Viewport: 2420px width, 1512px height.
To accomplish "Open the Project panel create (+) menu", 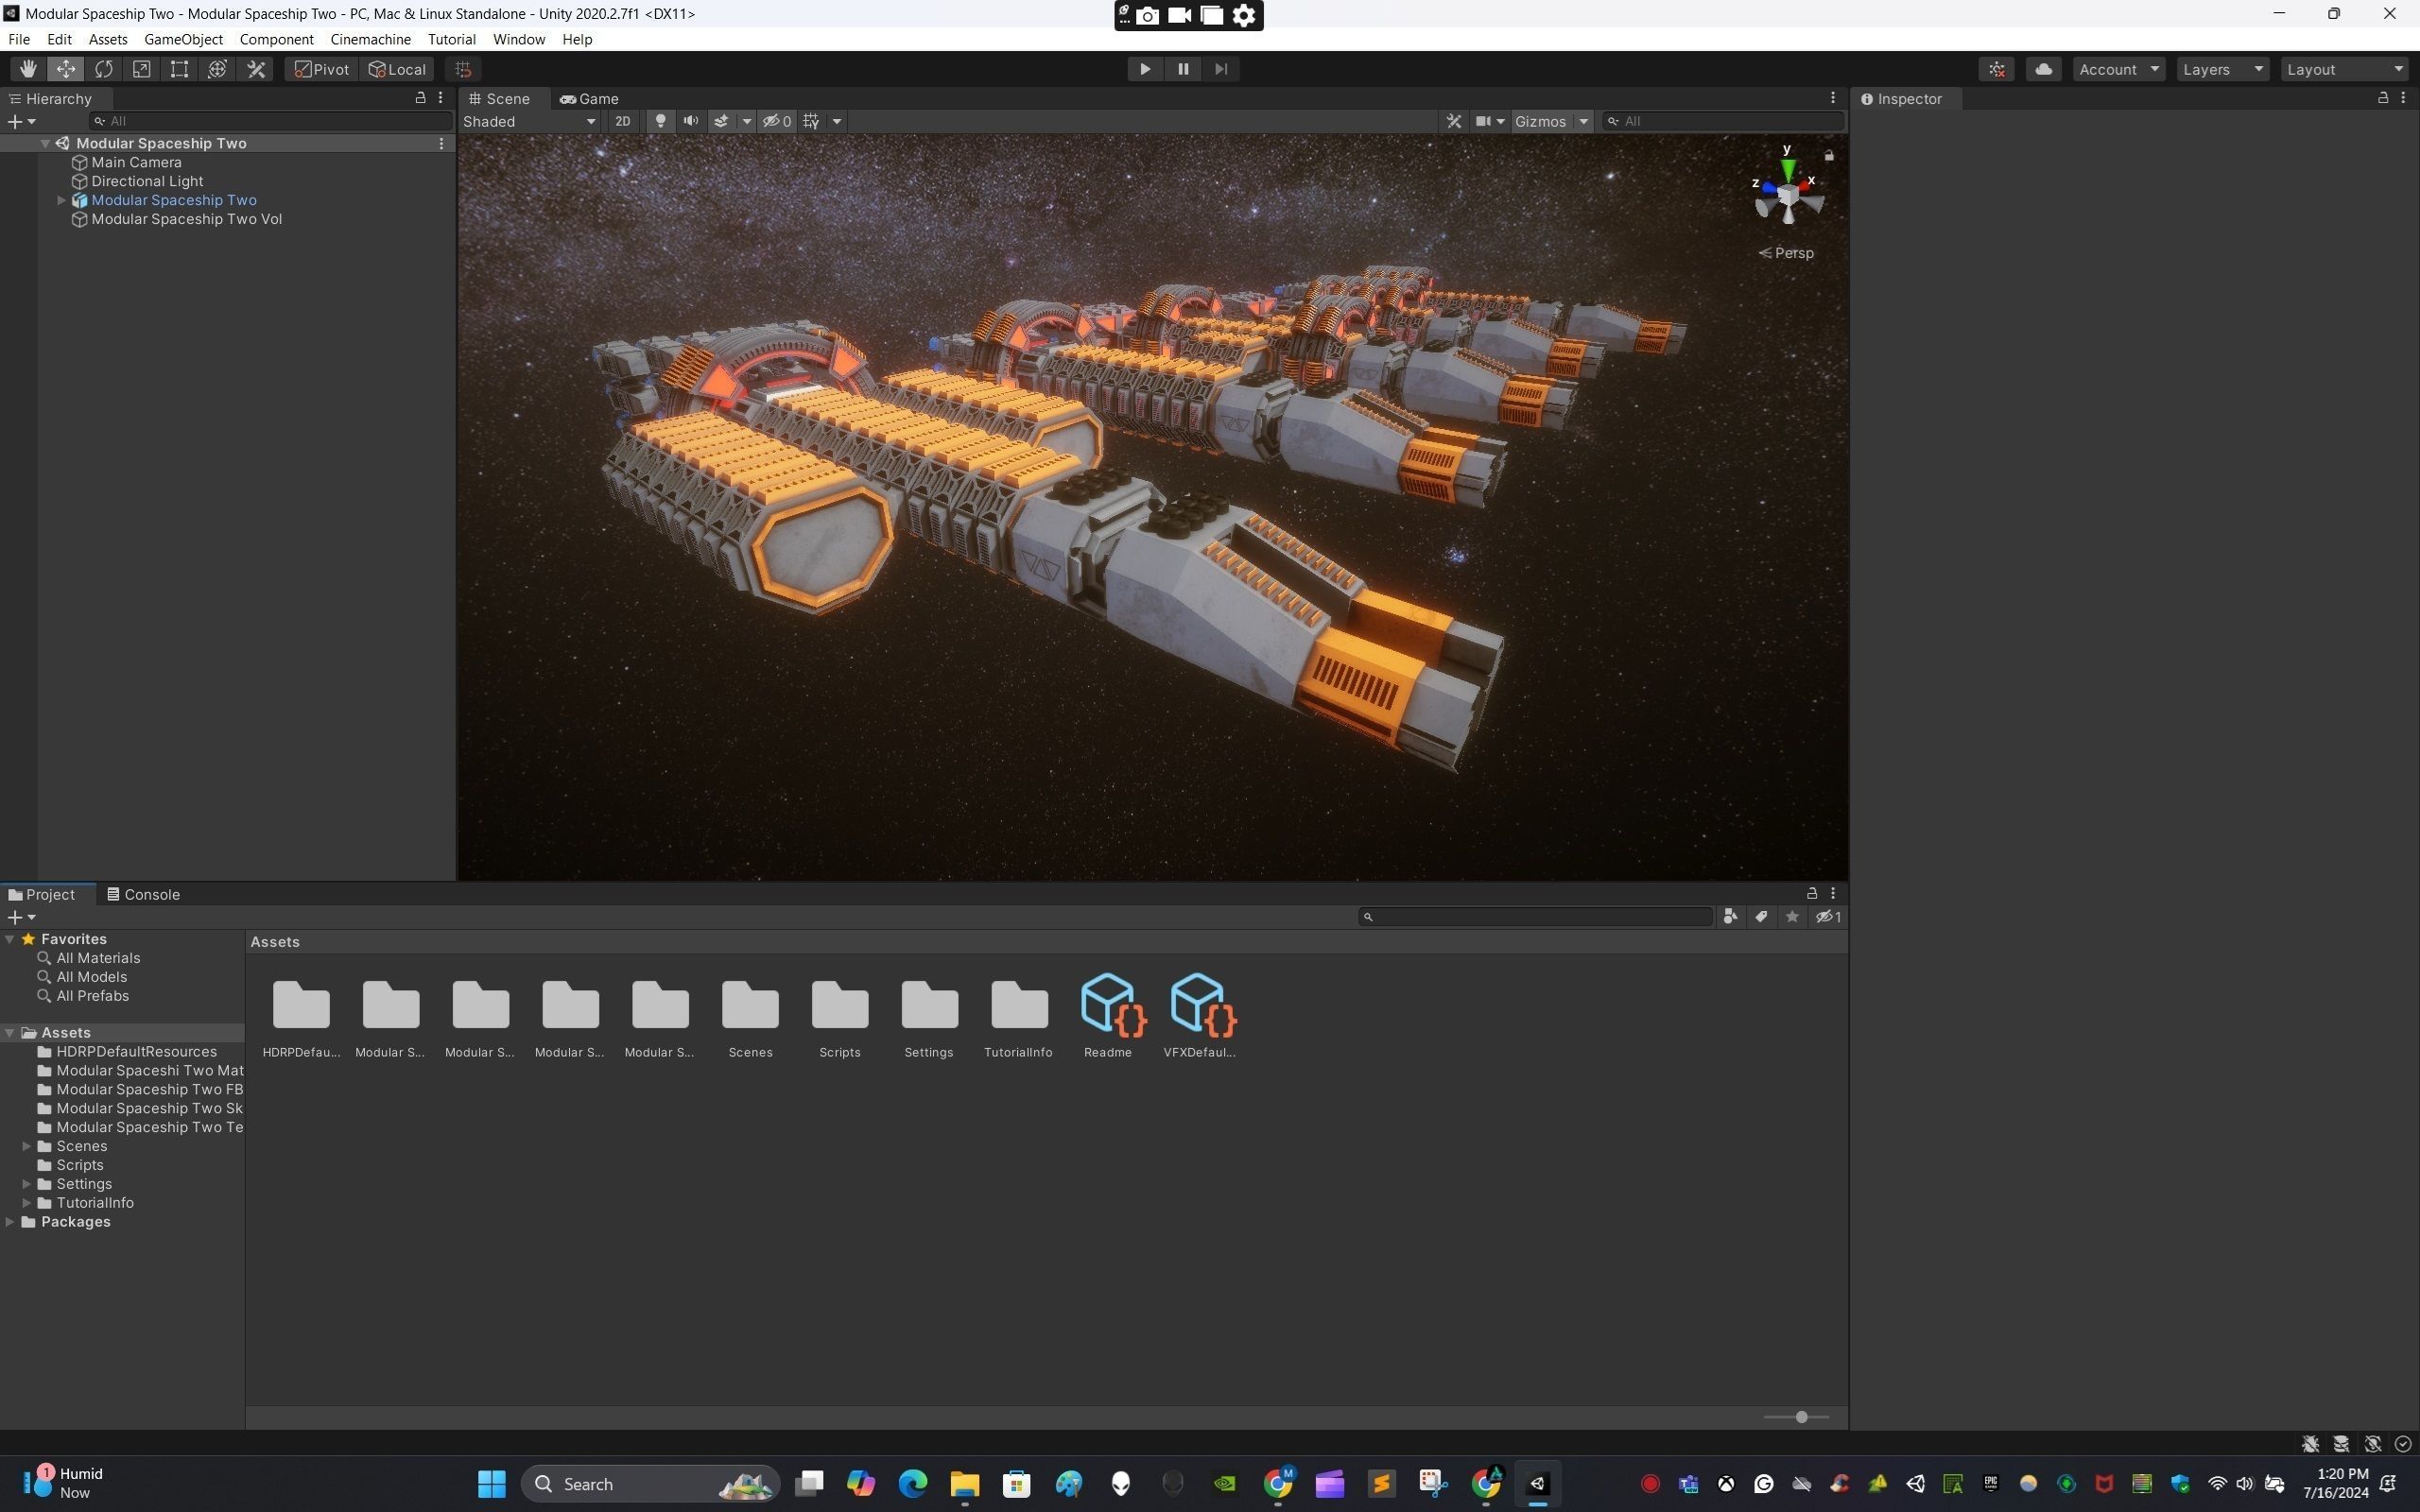I will point(21,917).
